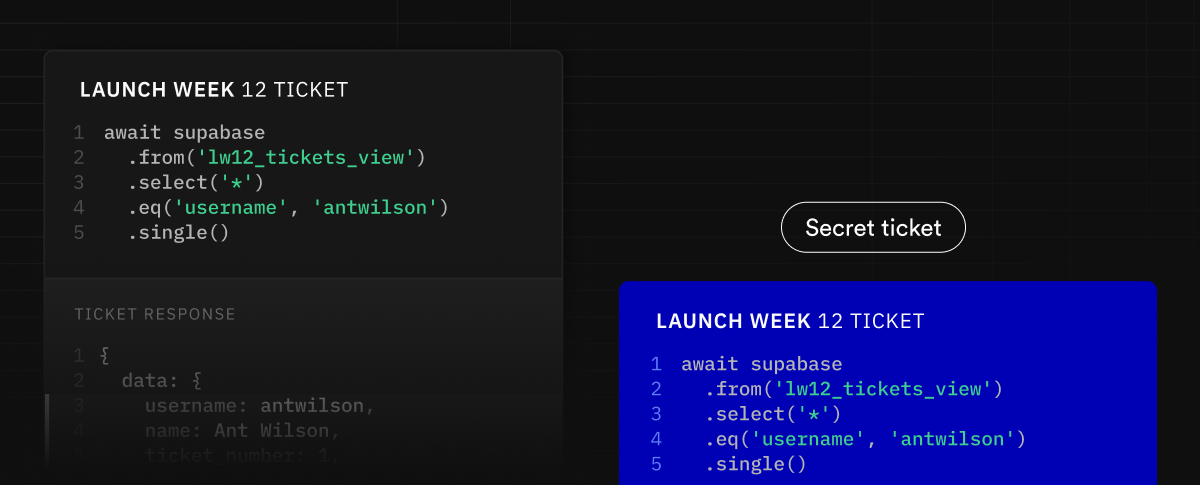Click 'await supabase' in the dark card
1200x485 pixels.
[x=185, y=133]
